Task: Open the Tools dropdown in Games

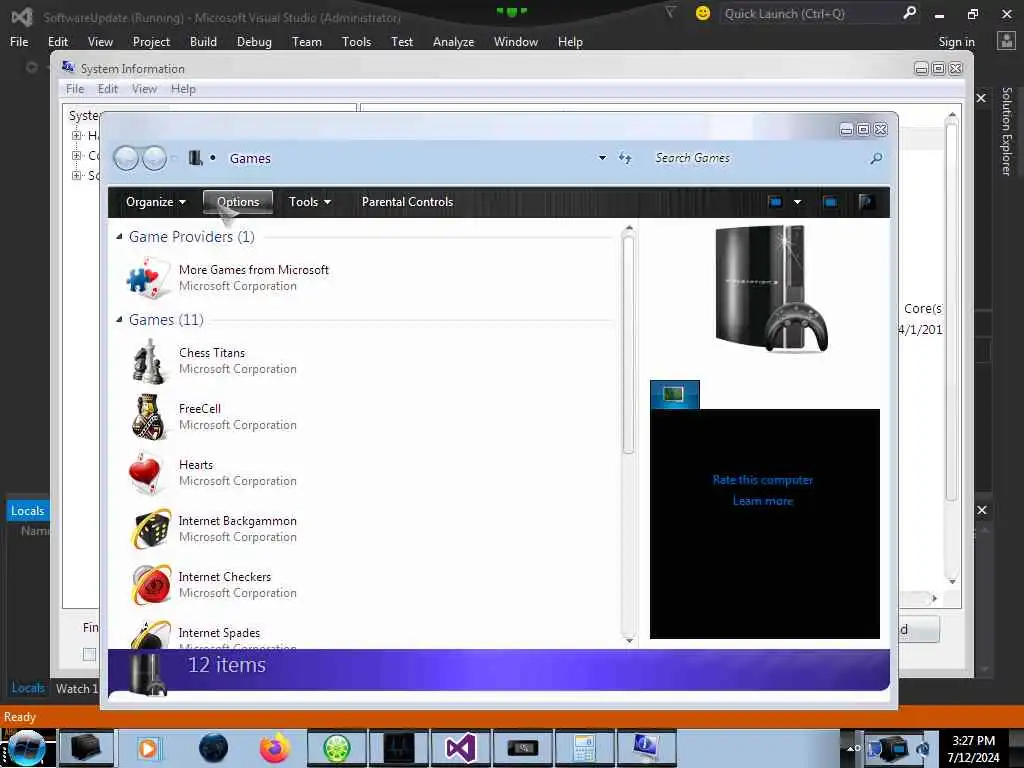Action: point(310,202)
